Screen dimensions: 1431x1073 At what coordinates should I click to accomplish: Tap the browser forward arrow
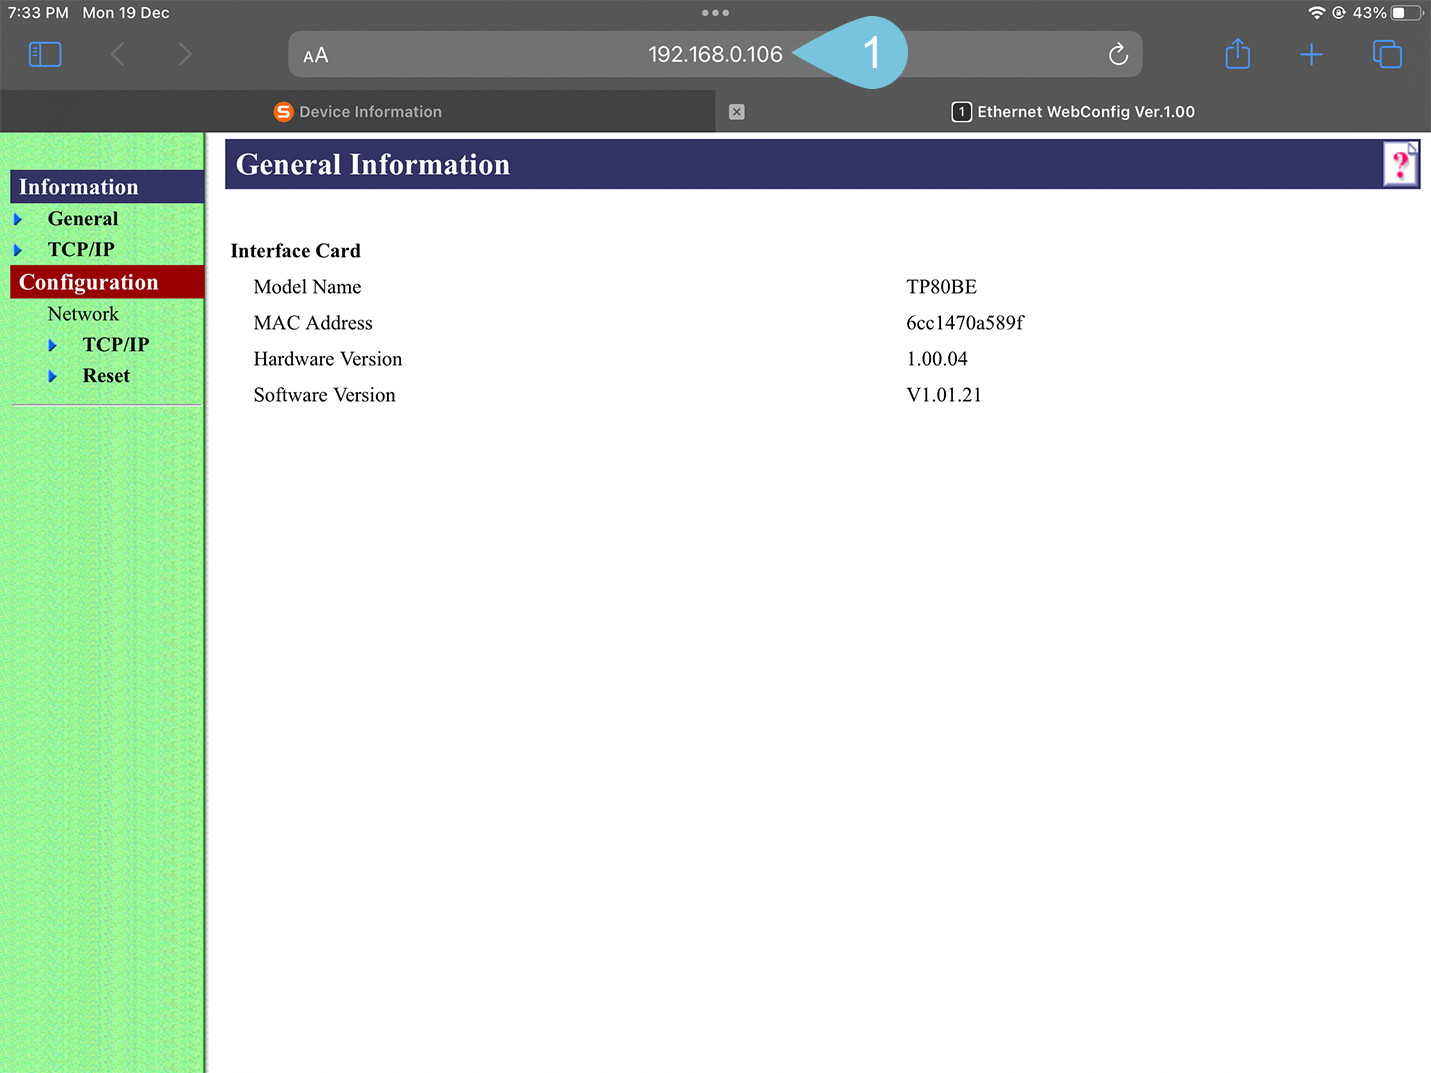click(x=184, y=54)
